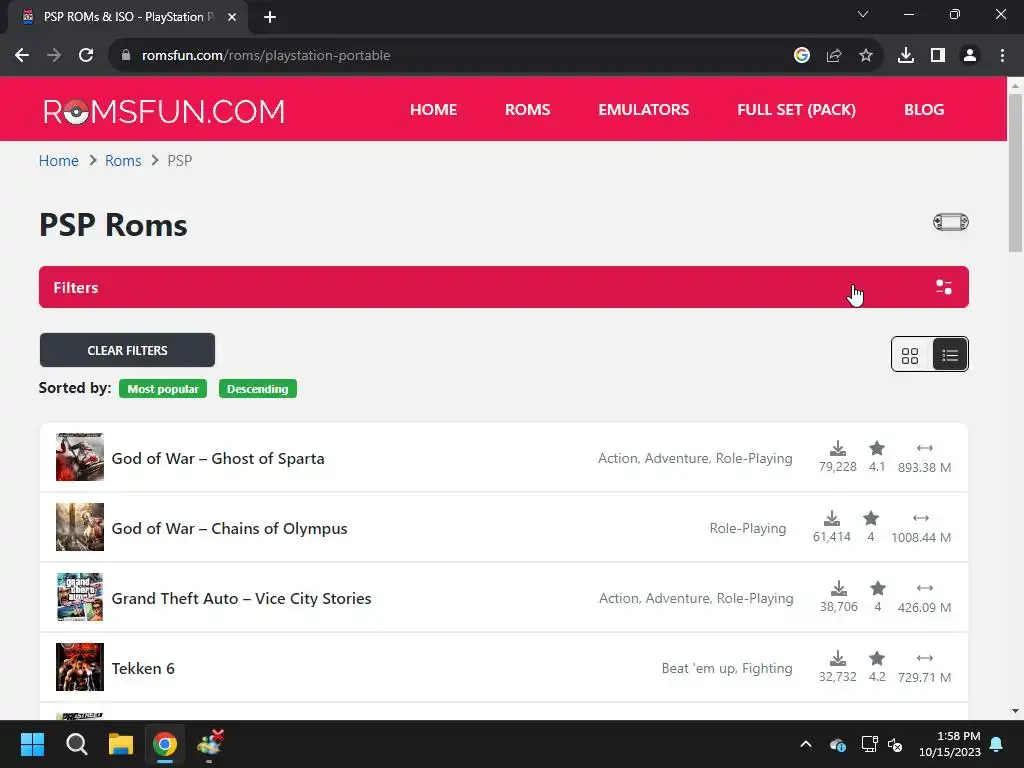
Task: Bookmark this page with the star icon
Action: [866, 56]
